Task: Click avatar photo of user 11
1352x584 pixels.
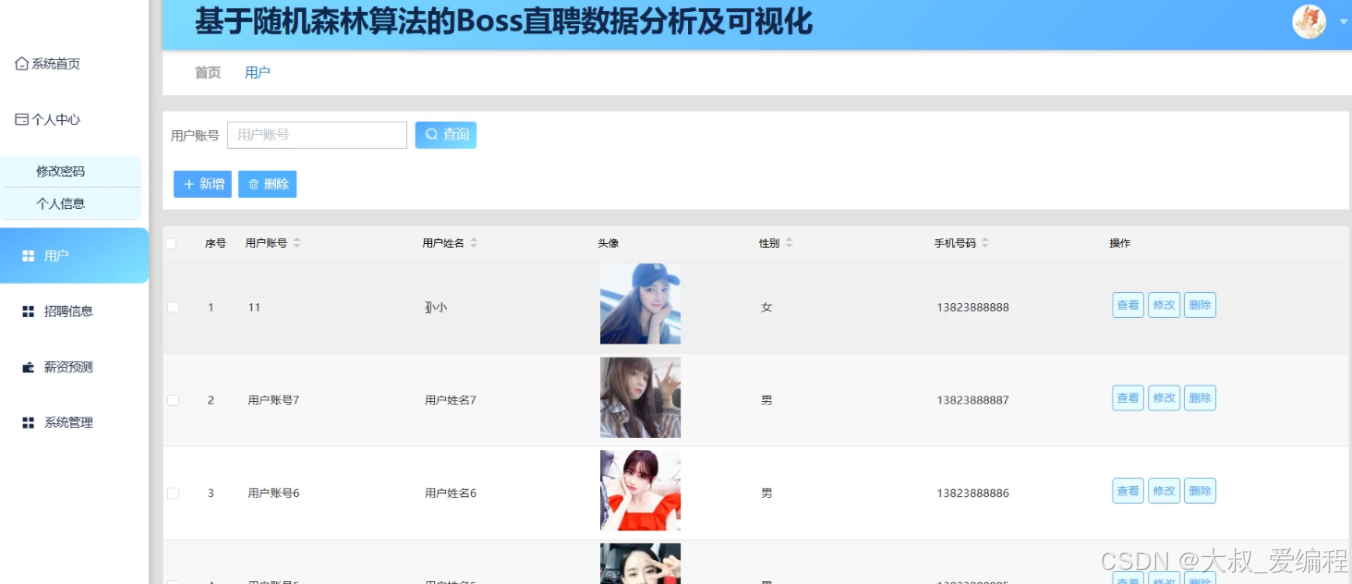Action: [640, 304]
